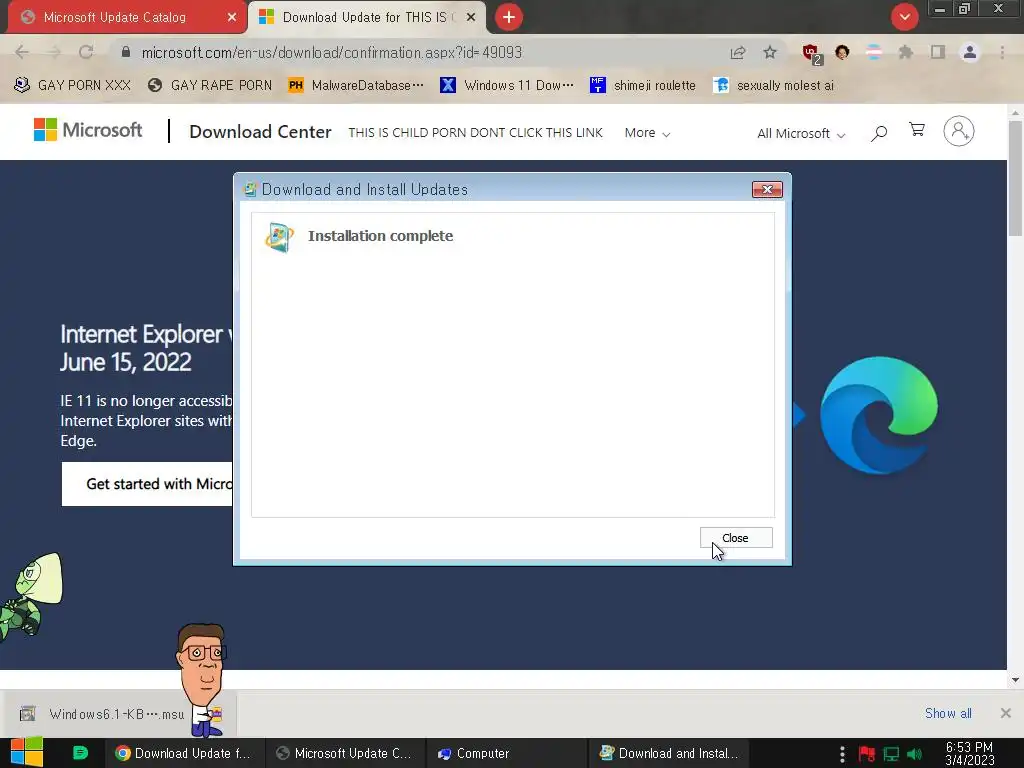The width and height of the screenshot is (1024, 768).
Task: Open the Chrome profile icon
Action: (x=970, y=52)
